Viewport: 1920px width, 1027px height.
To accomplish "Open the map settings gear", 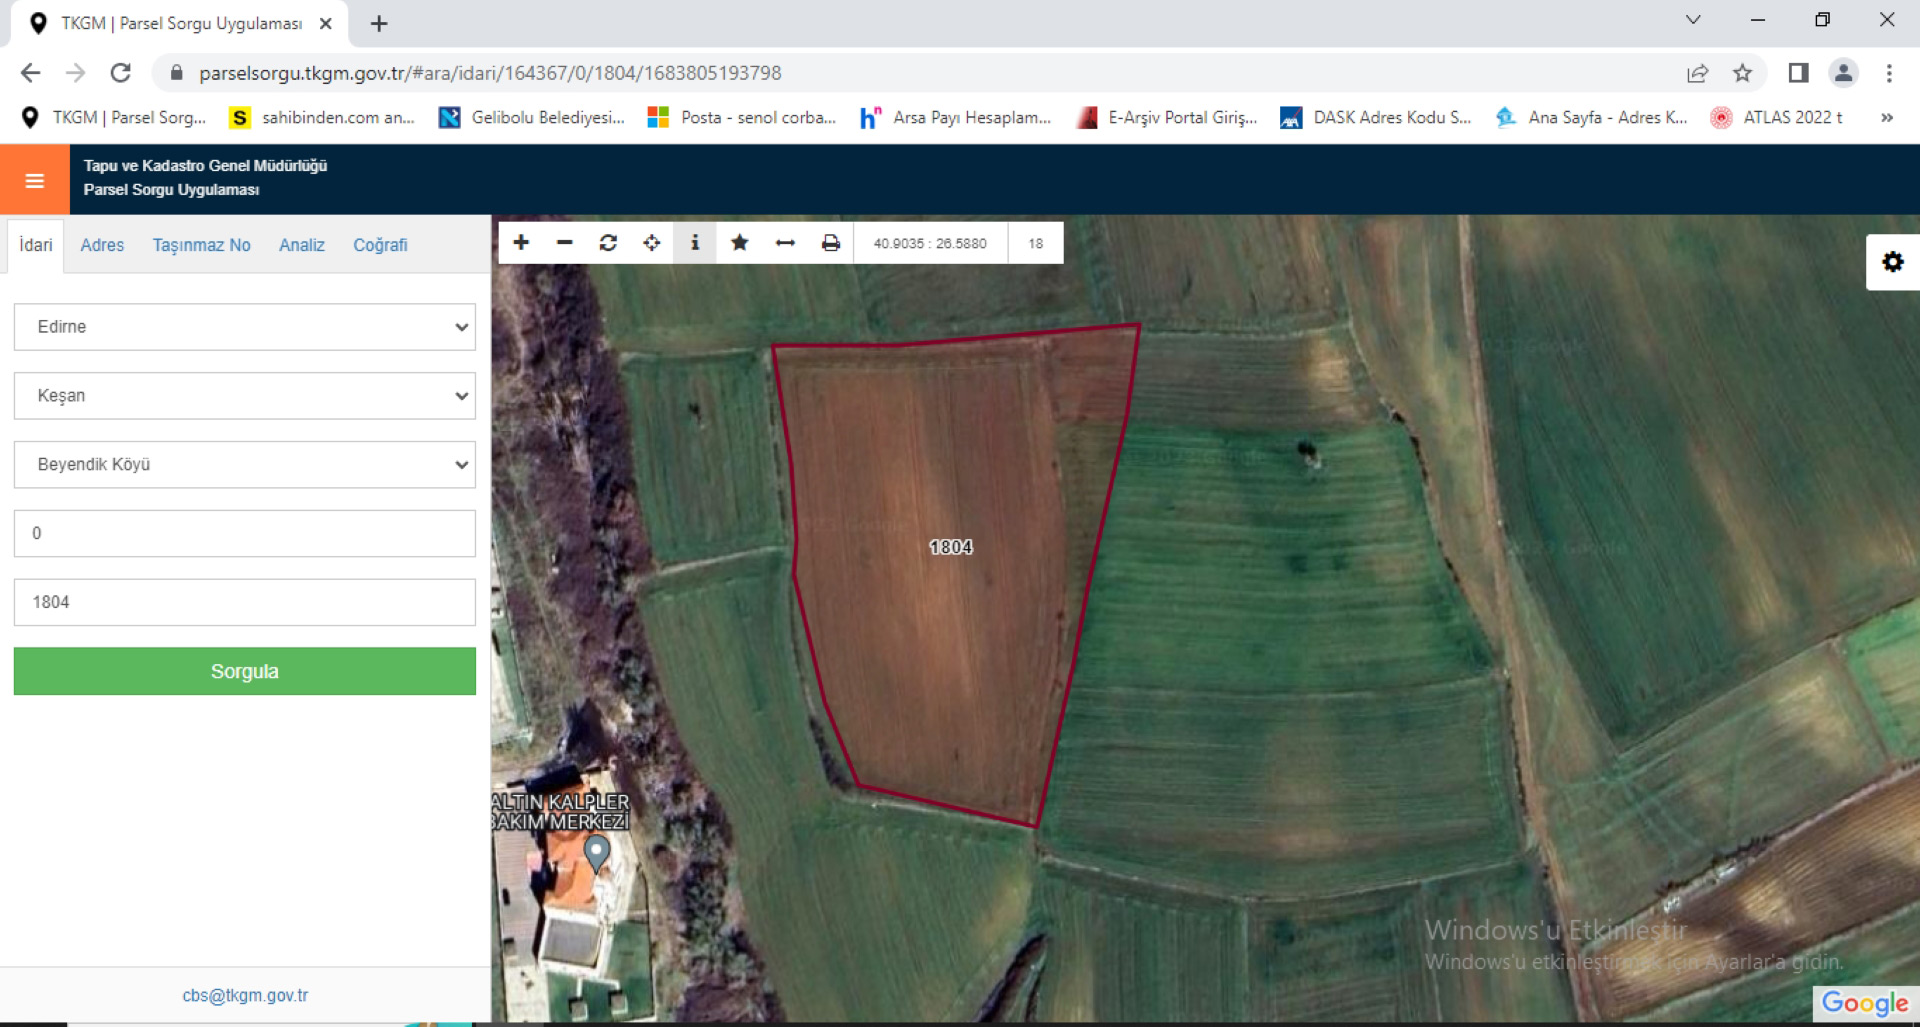I will tap(1892, 262).
